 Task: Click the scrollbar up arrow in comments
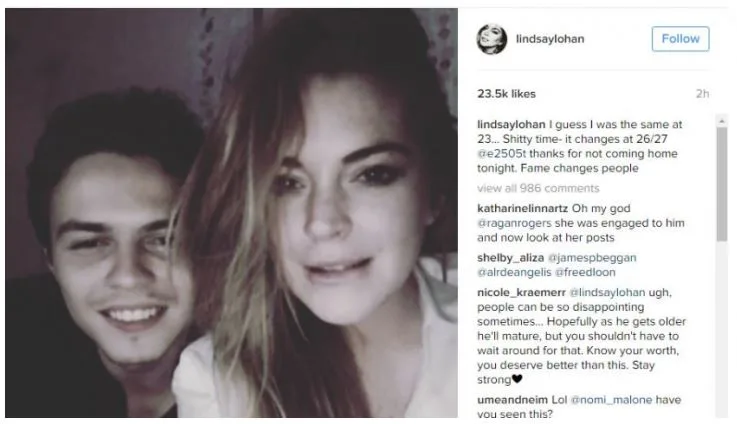[721, 121]
